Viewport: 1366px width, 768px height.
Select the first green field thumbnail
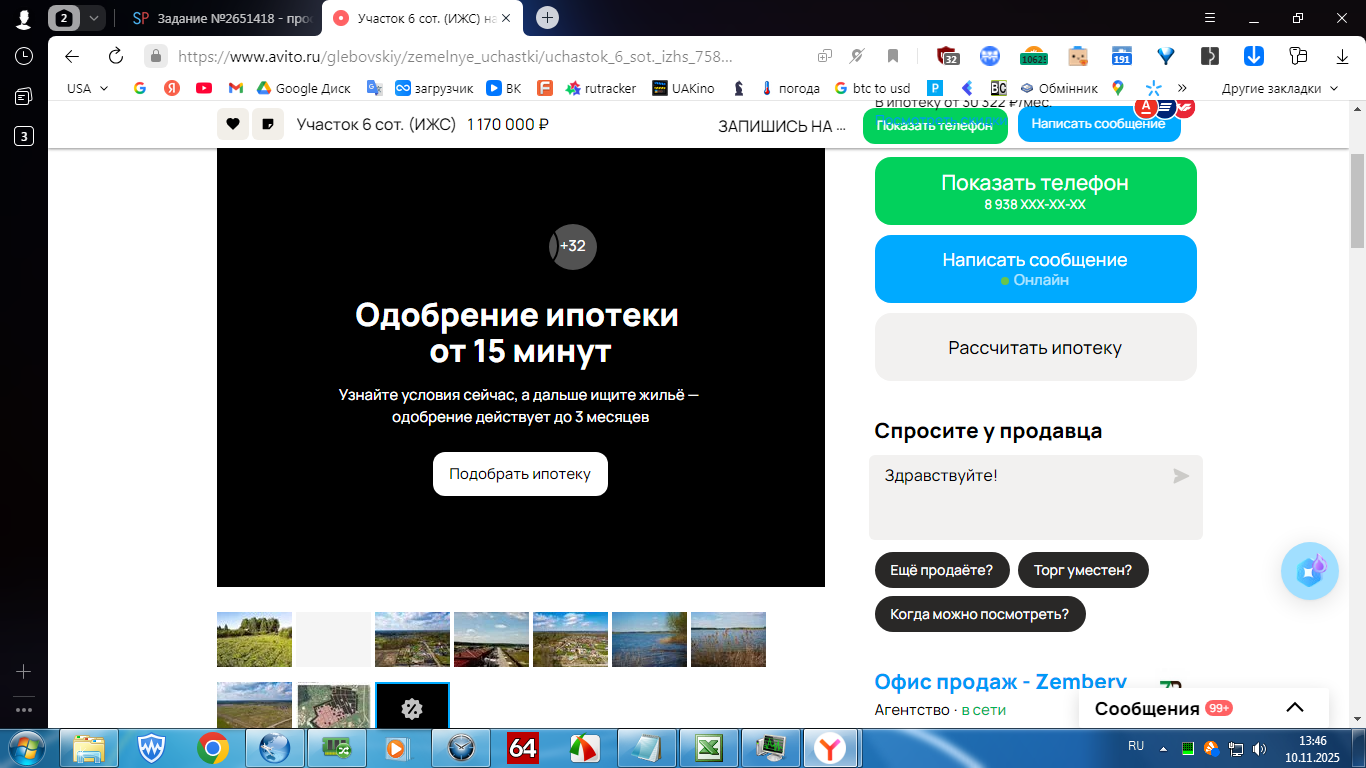(254, 639)
